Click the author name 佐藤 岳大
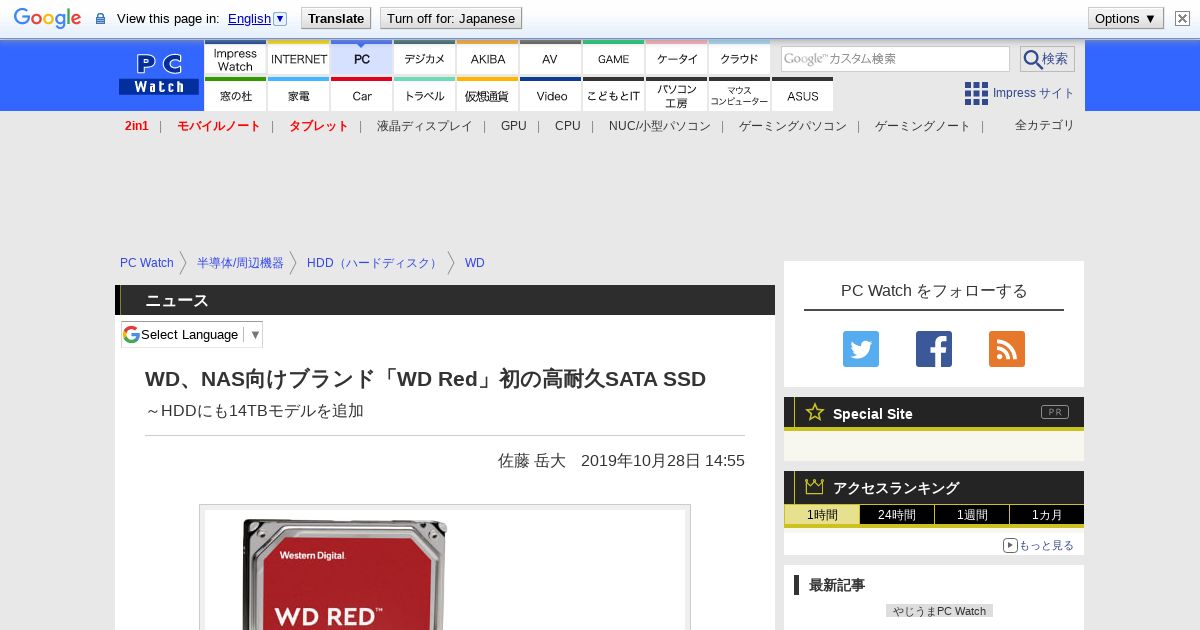The height and width of the screenshot is (630, 1200). point(532,461)
